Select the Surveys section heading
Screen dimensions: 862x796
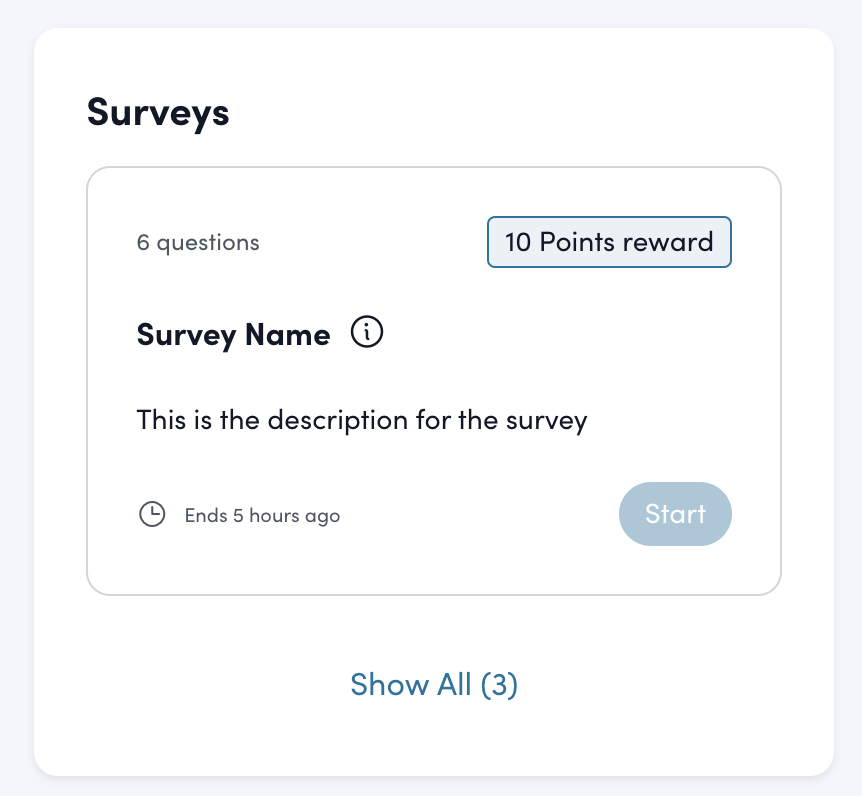click(158, 112)
